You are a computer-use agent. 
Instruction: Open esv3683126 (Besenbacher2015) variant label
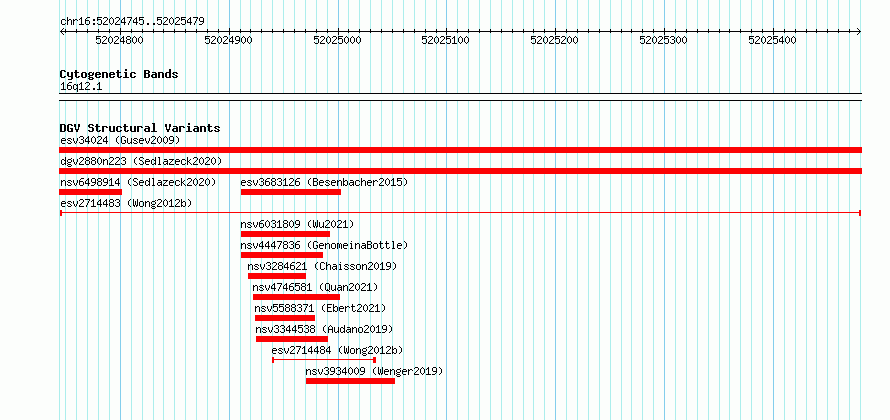click(324, 182)
